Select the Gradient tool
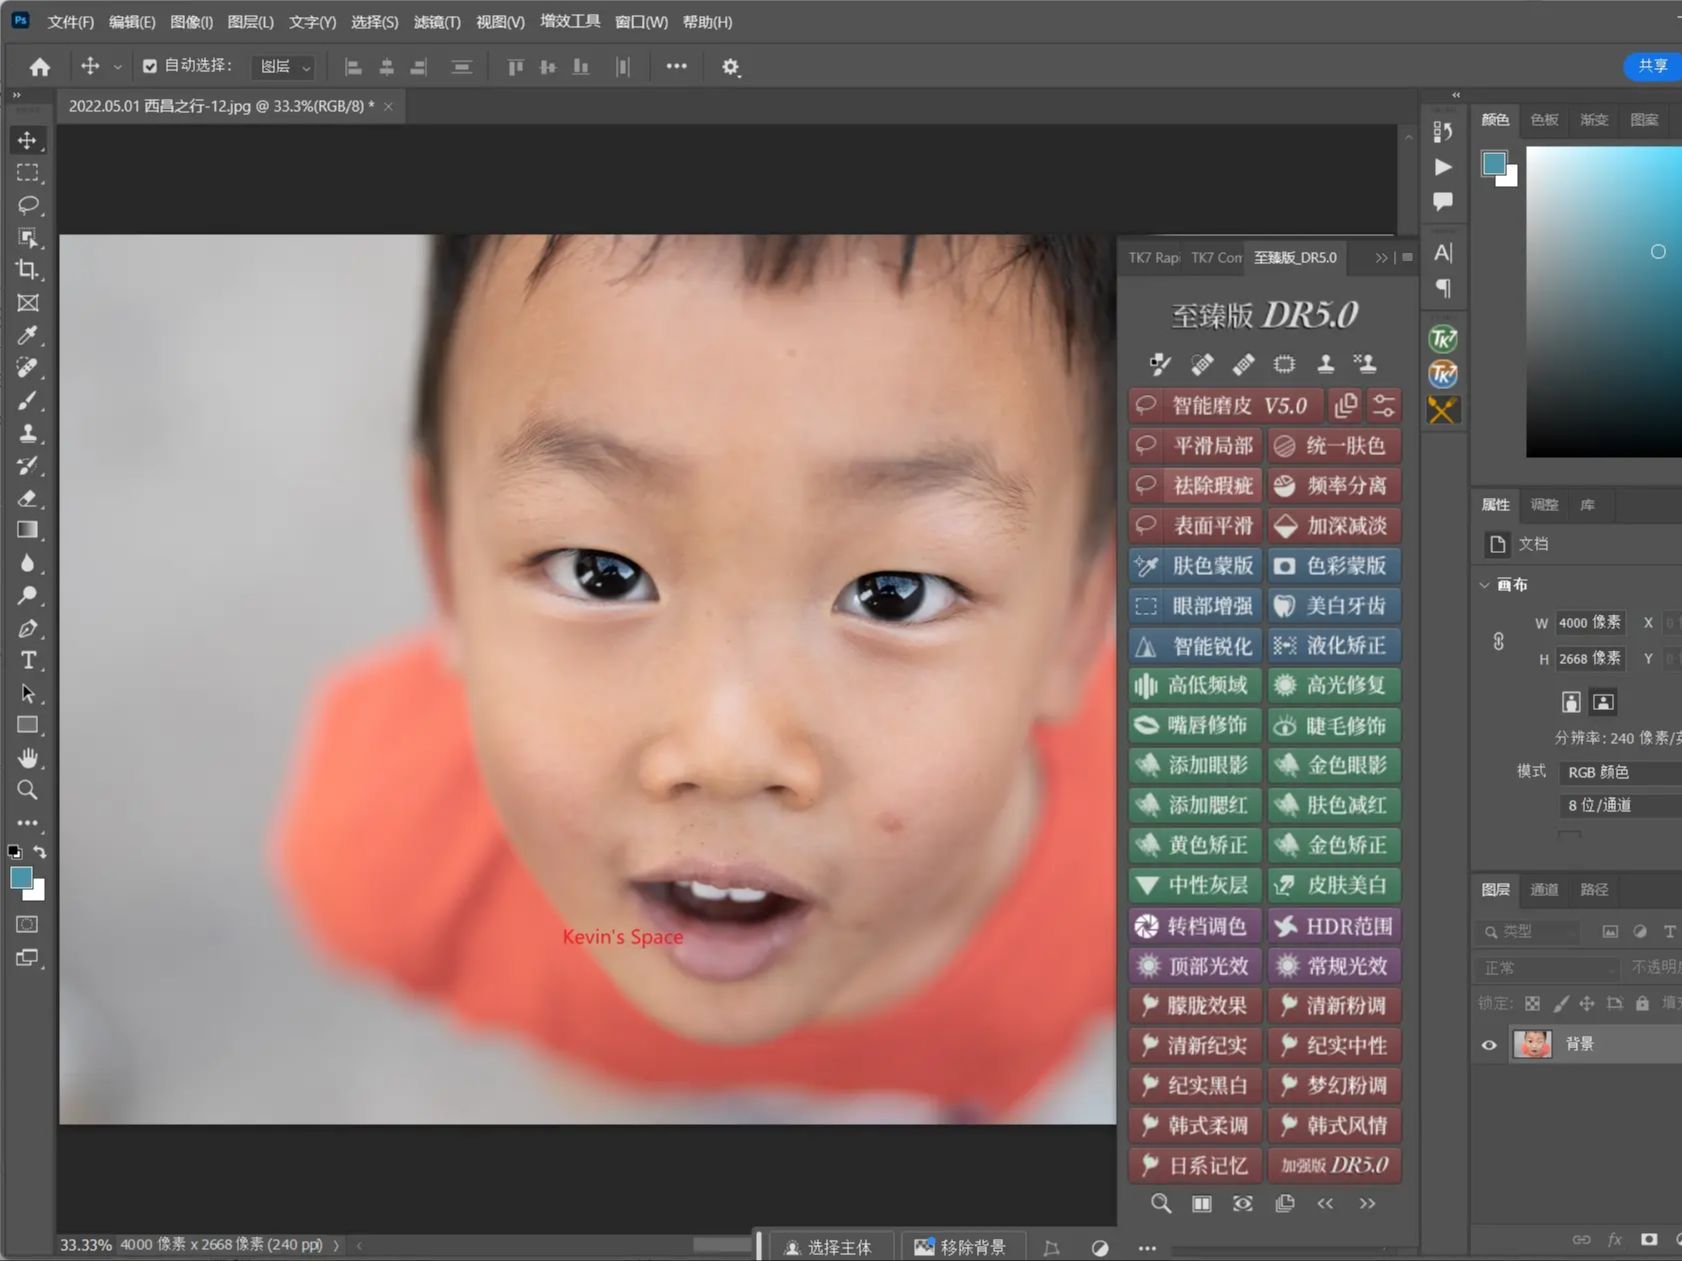 pyautogui.click(x=27, y=530)
